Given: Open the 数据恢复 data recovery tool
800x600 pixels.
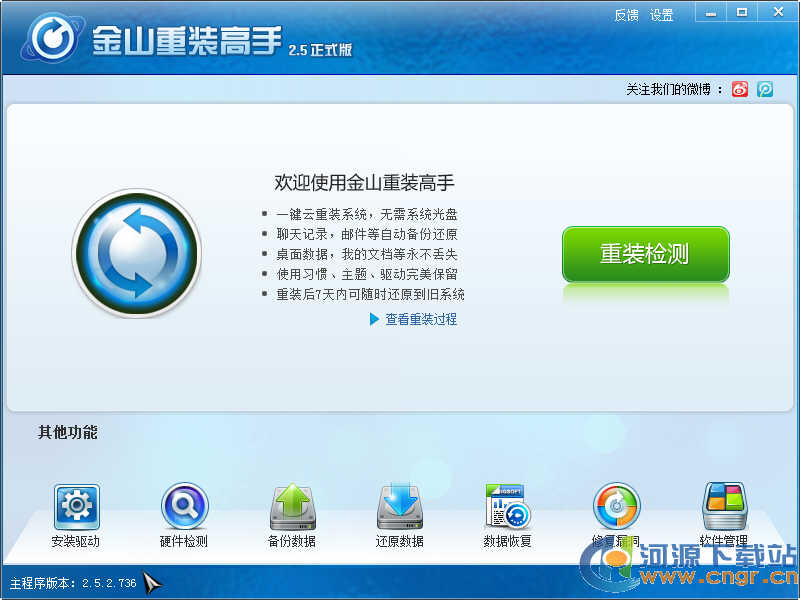Looking at the screenshot, I should click(x=508, y=507).
